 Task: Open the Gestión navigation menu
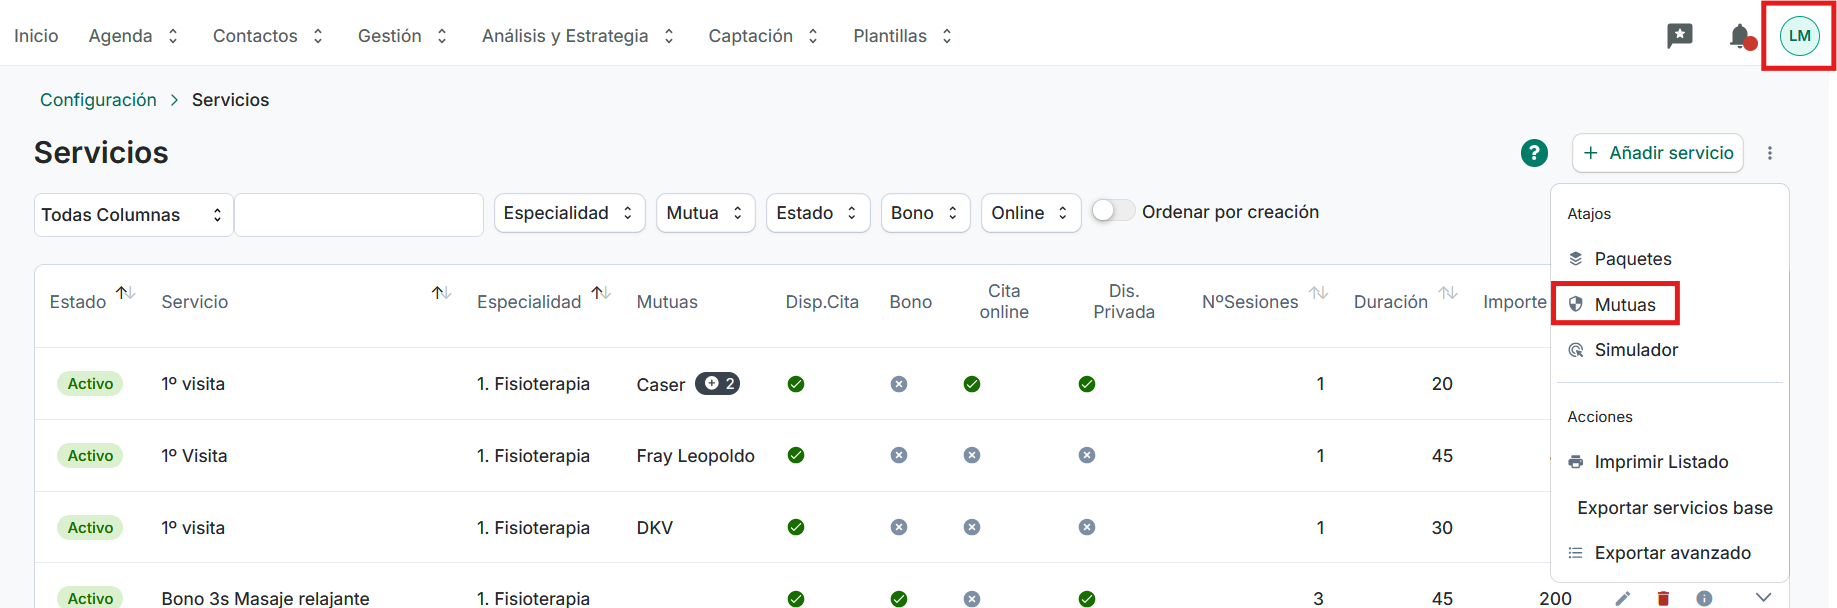[x=402, y=36]
